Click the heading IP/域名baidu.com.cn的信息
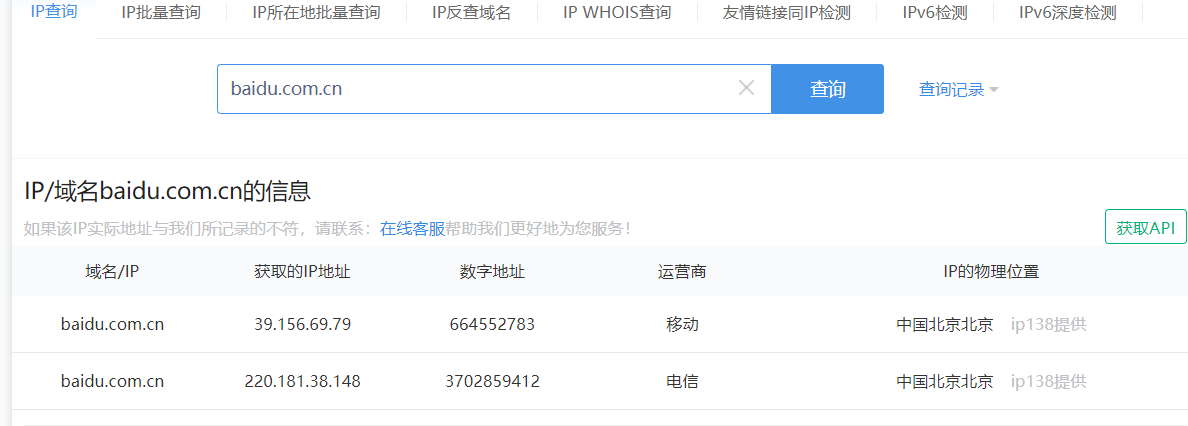This screenshot has height=426, width=1188. (x=167, y=190)
